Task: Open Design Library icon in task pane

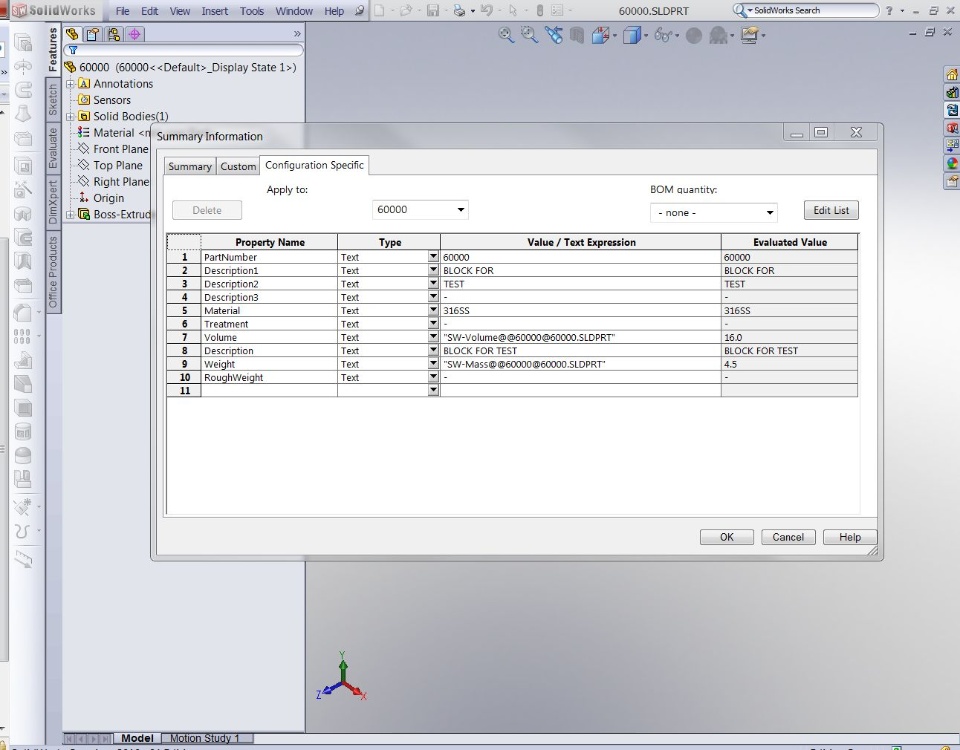Action: tap(951, 92)
